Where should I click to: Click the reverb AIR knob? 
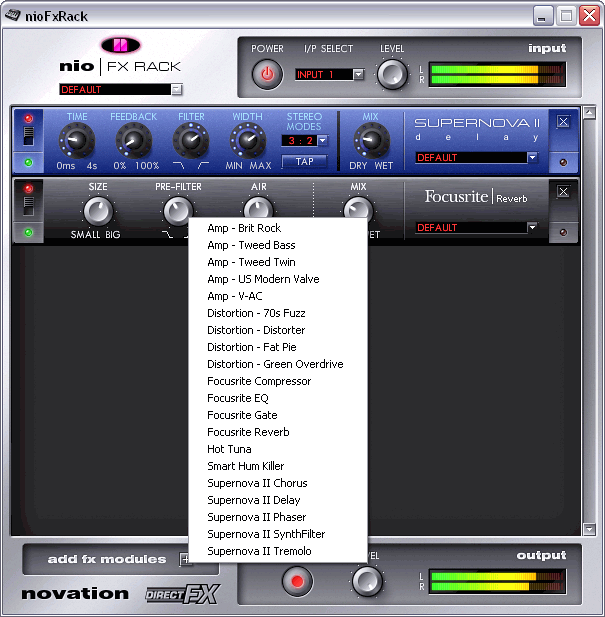[x=258, y=207]
